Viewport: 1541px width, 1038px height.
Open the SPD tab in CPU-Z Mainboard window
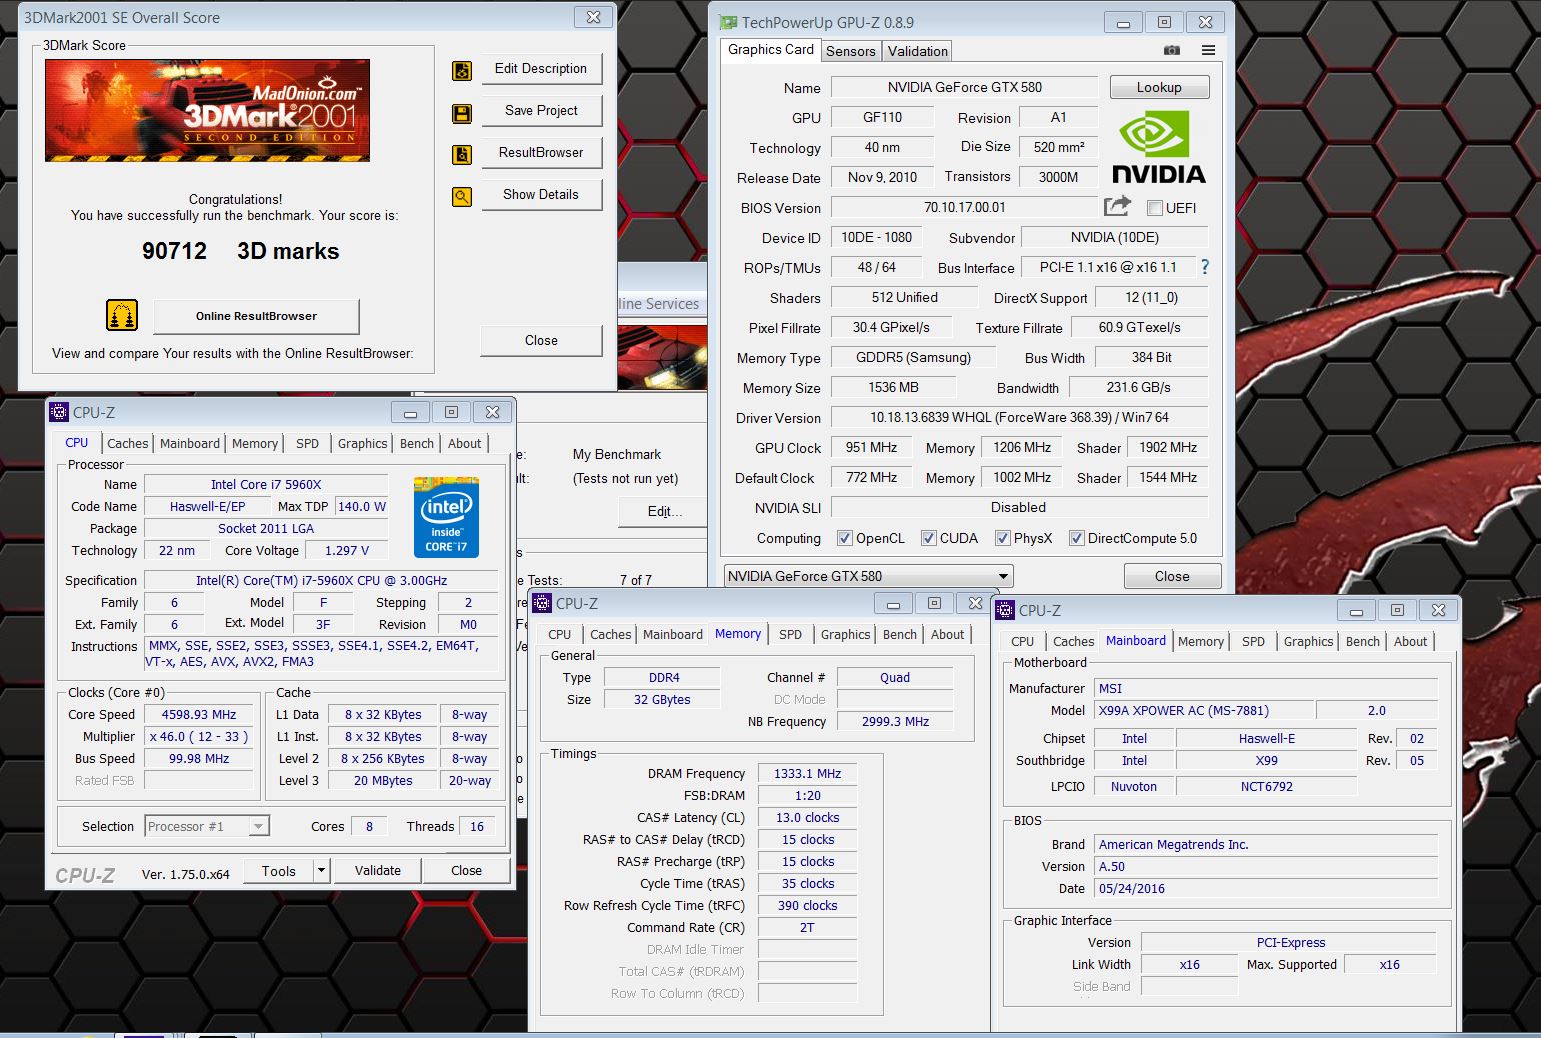click(x=1253, y=641)
